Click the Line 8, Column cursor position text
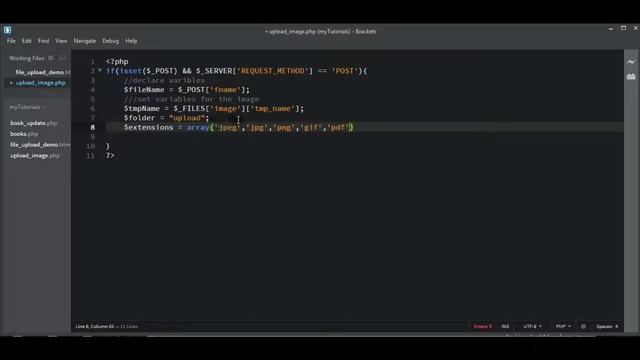640x360 pixels. [x=95, y=327]
